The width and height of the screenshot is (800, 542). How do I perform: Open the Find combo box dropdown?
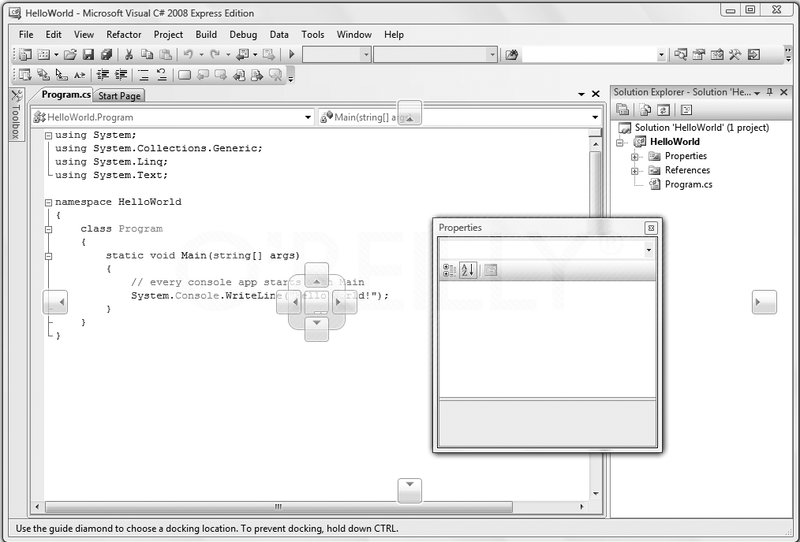pyautogui.click(x=661, y=54)
